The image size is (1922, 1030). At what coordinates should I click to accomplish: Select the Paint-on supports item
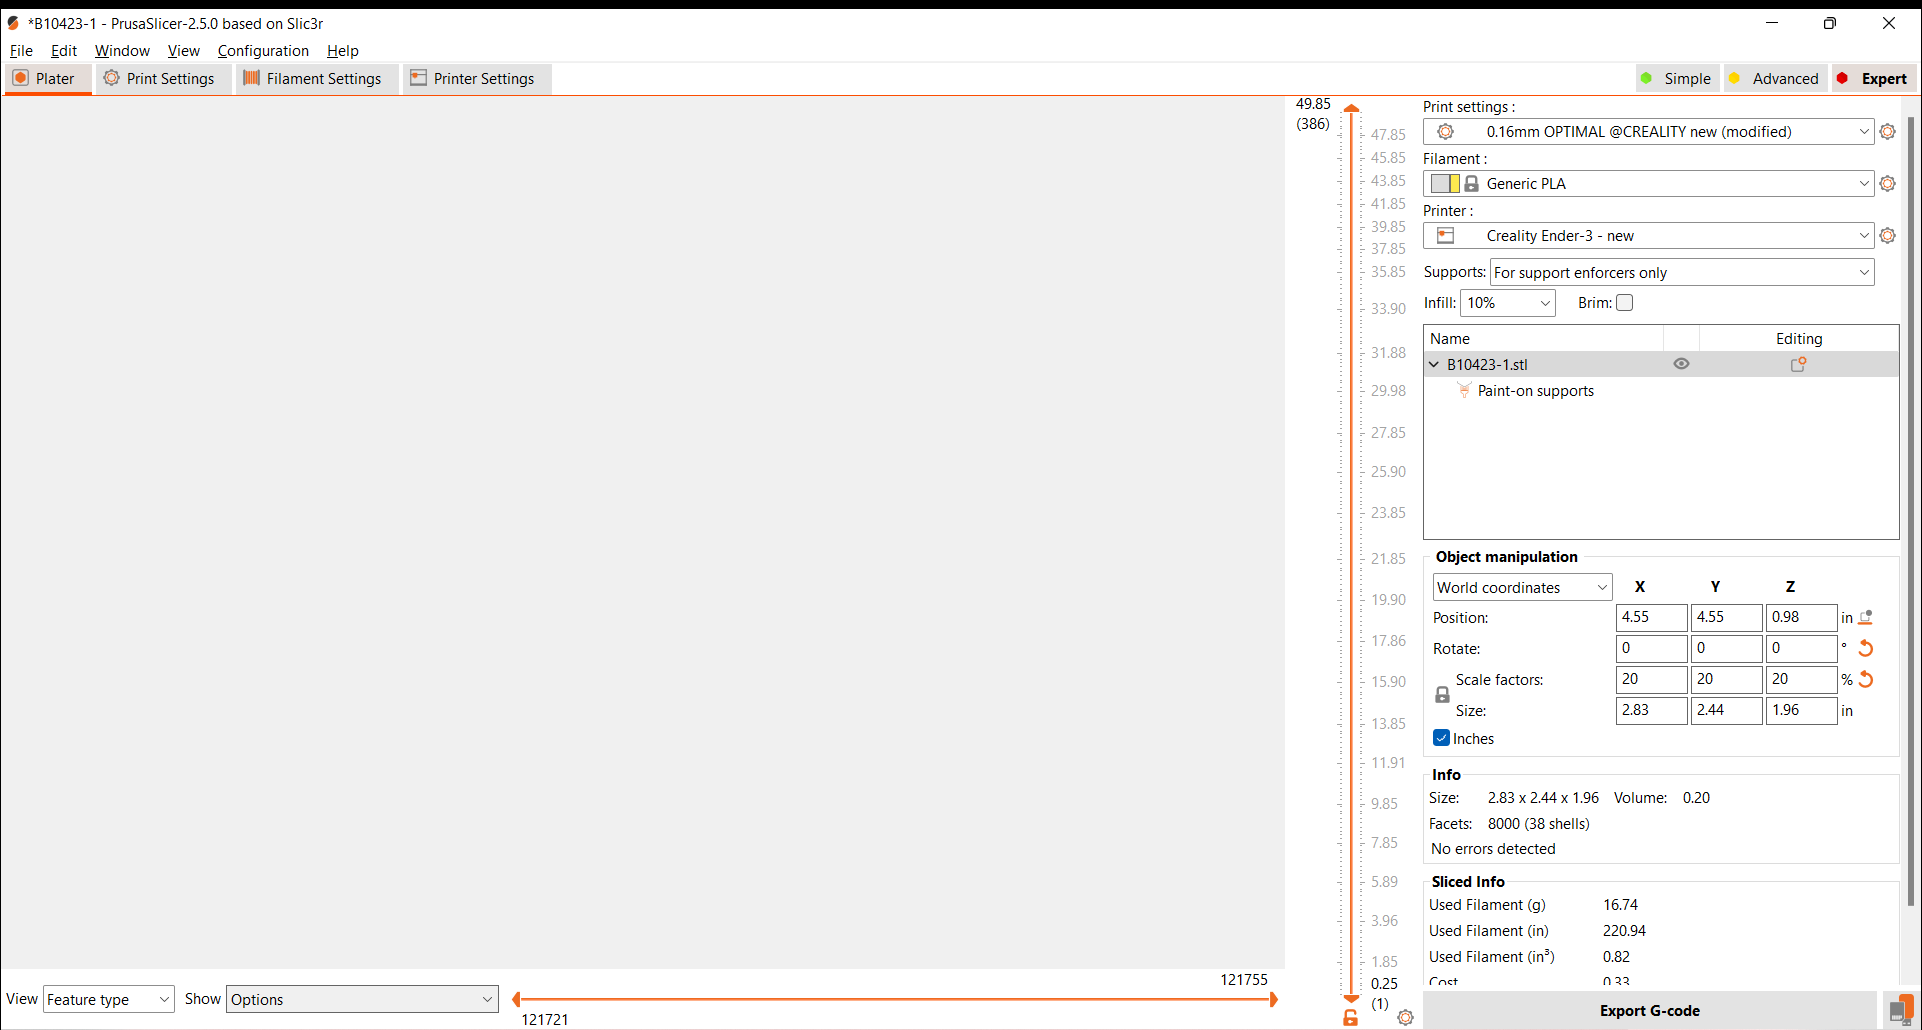pos(1536,390)
